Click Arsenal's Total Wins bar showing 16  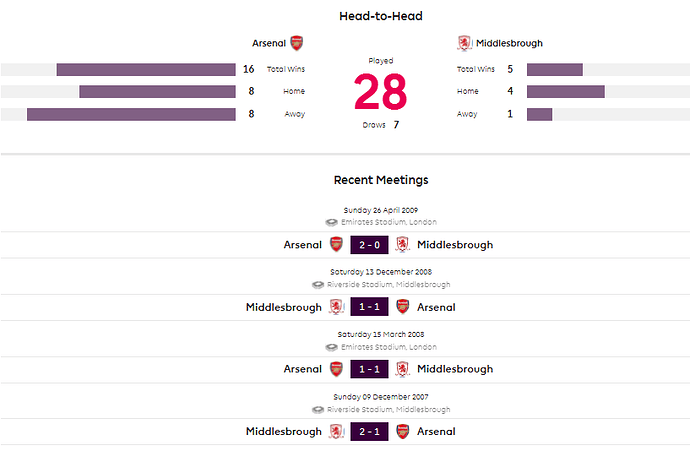[146, 70]
